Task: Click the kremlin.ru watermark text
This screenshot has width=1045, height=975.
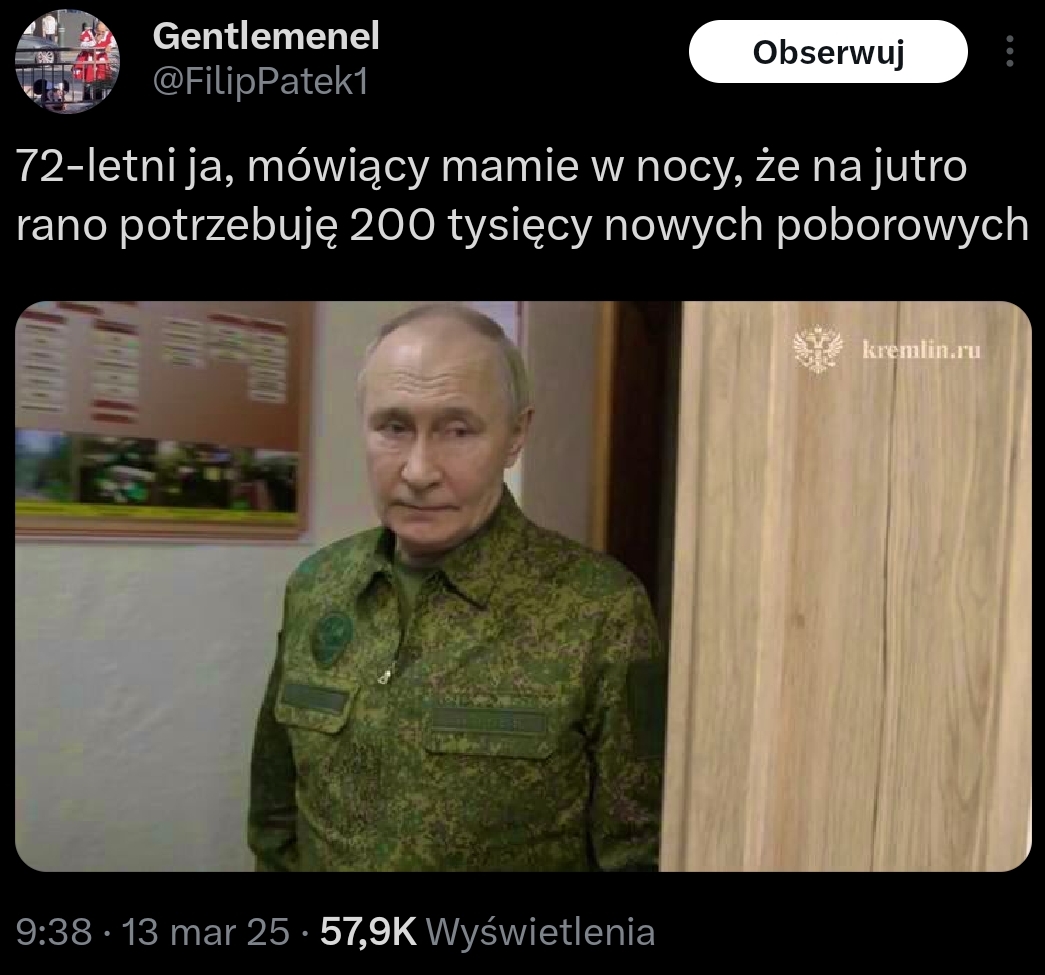Action: (921, 349)
